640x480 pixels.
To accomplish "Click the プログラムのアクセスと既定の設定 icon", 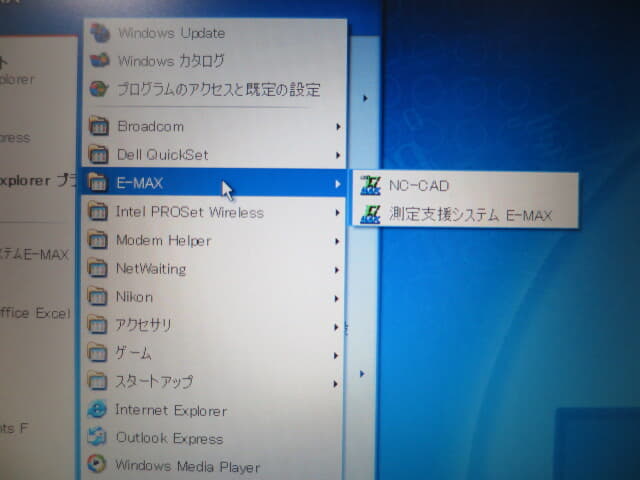I will [99, 89].
